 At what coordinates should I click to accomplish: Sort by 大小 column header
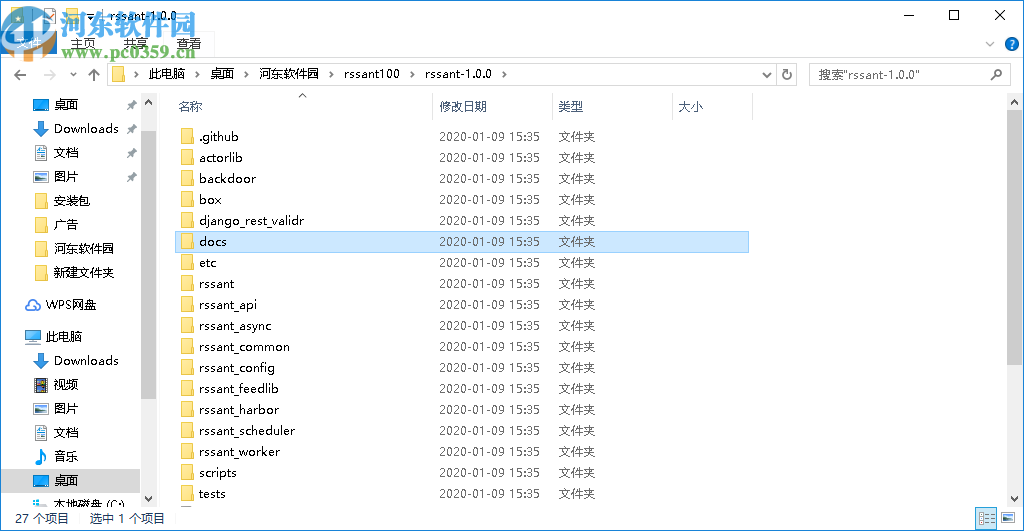[x=690, y=106]
